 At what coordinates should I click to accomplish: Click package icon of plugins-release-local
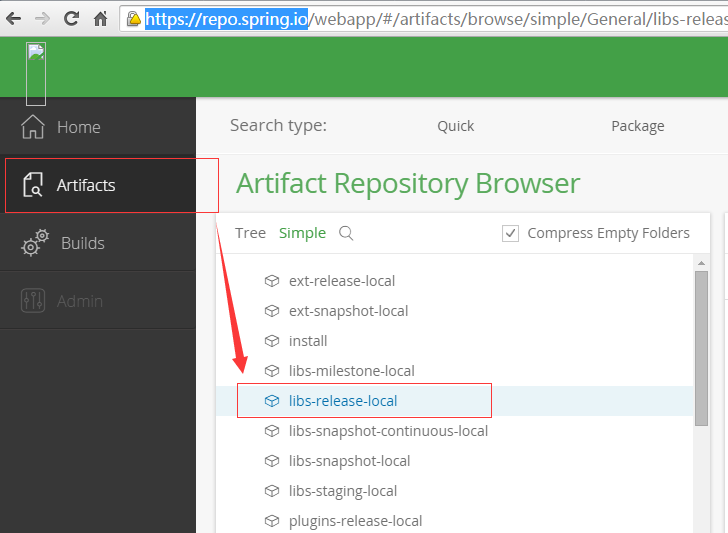coord(272,521)
